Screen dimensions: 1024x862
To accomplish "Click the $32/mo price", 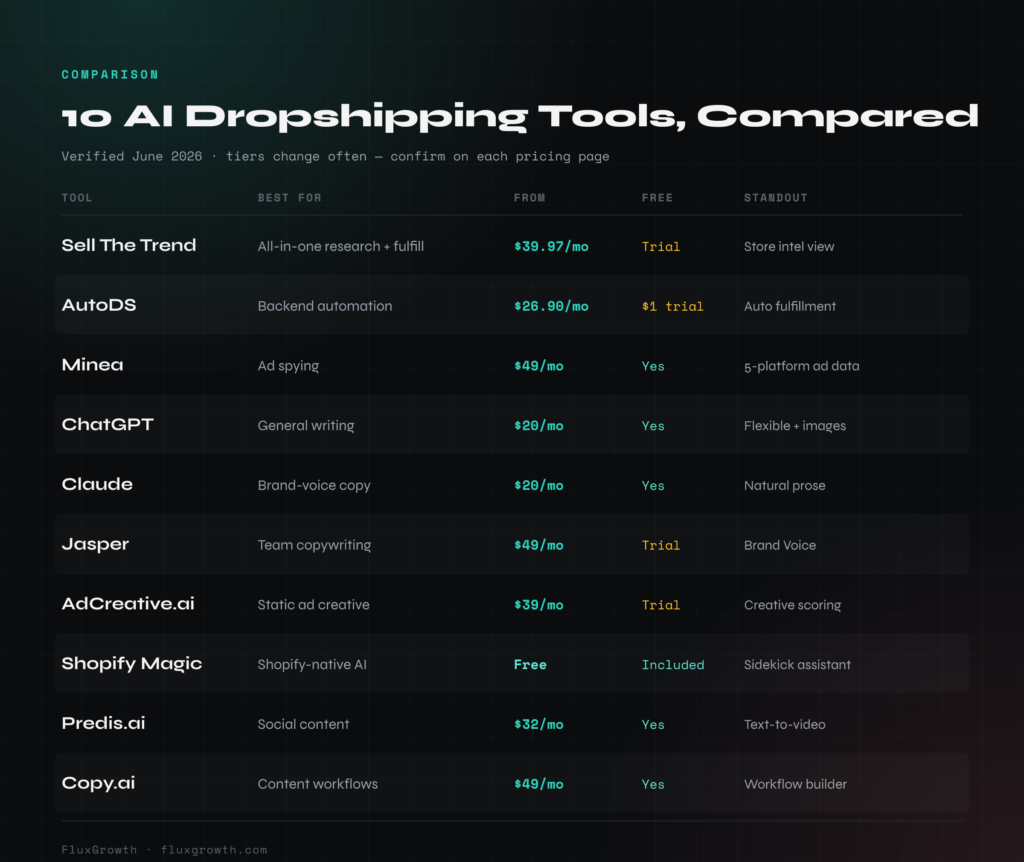I will tap(539, 725).
